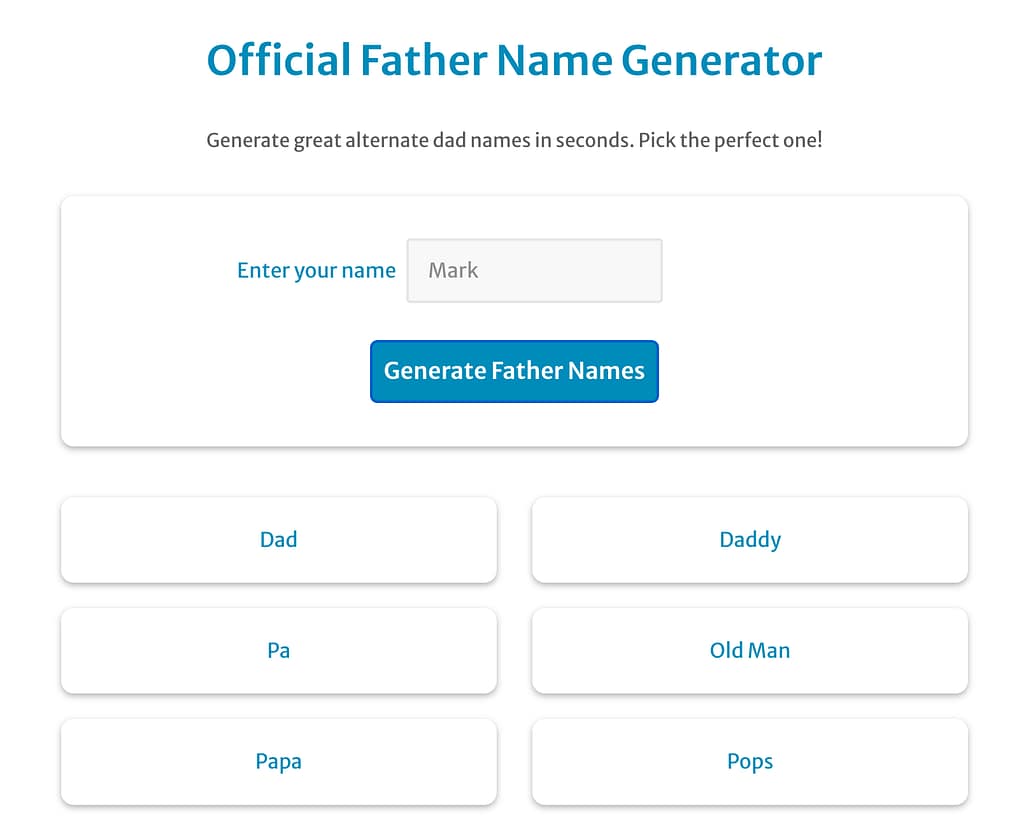Click the Daddy text in the results grid
The height and width of the screenshot is (824, 1024).
click(750, 540)
